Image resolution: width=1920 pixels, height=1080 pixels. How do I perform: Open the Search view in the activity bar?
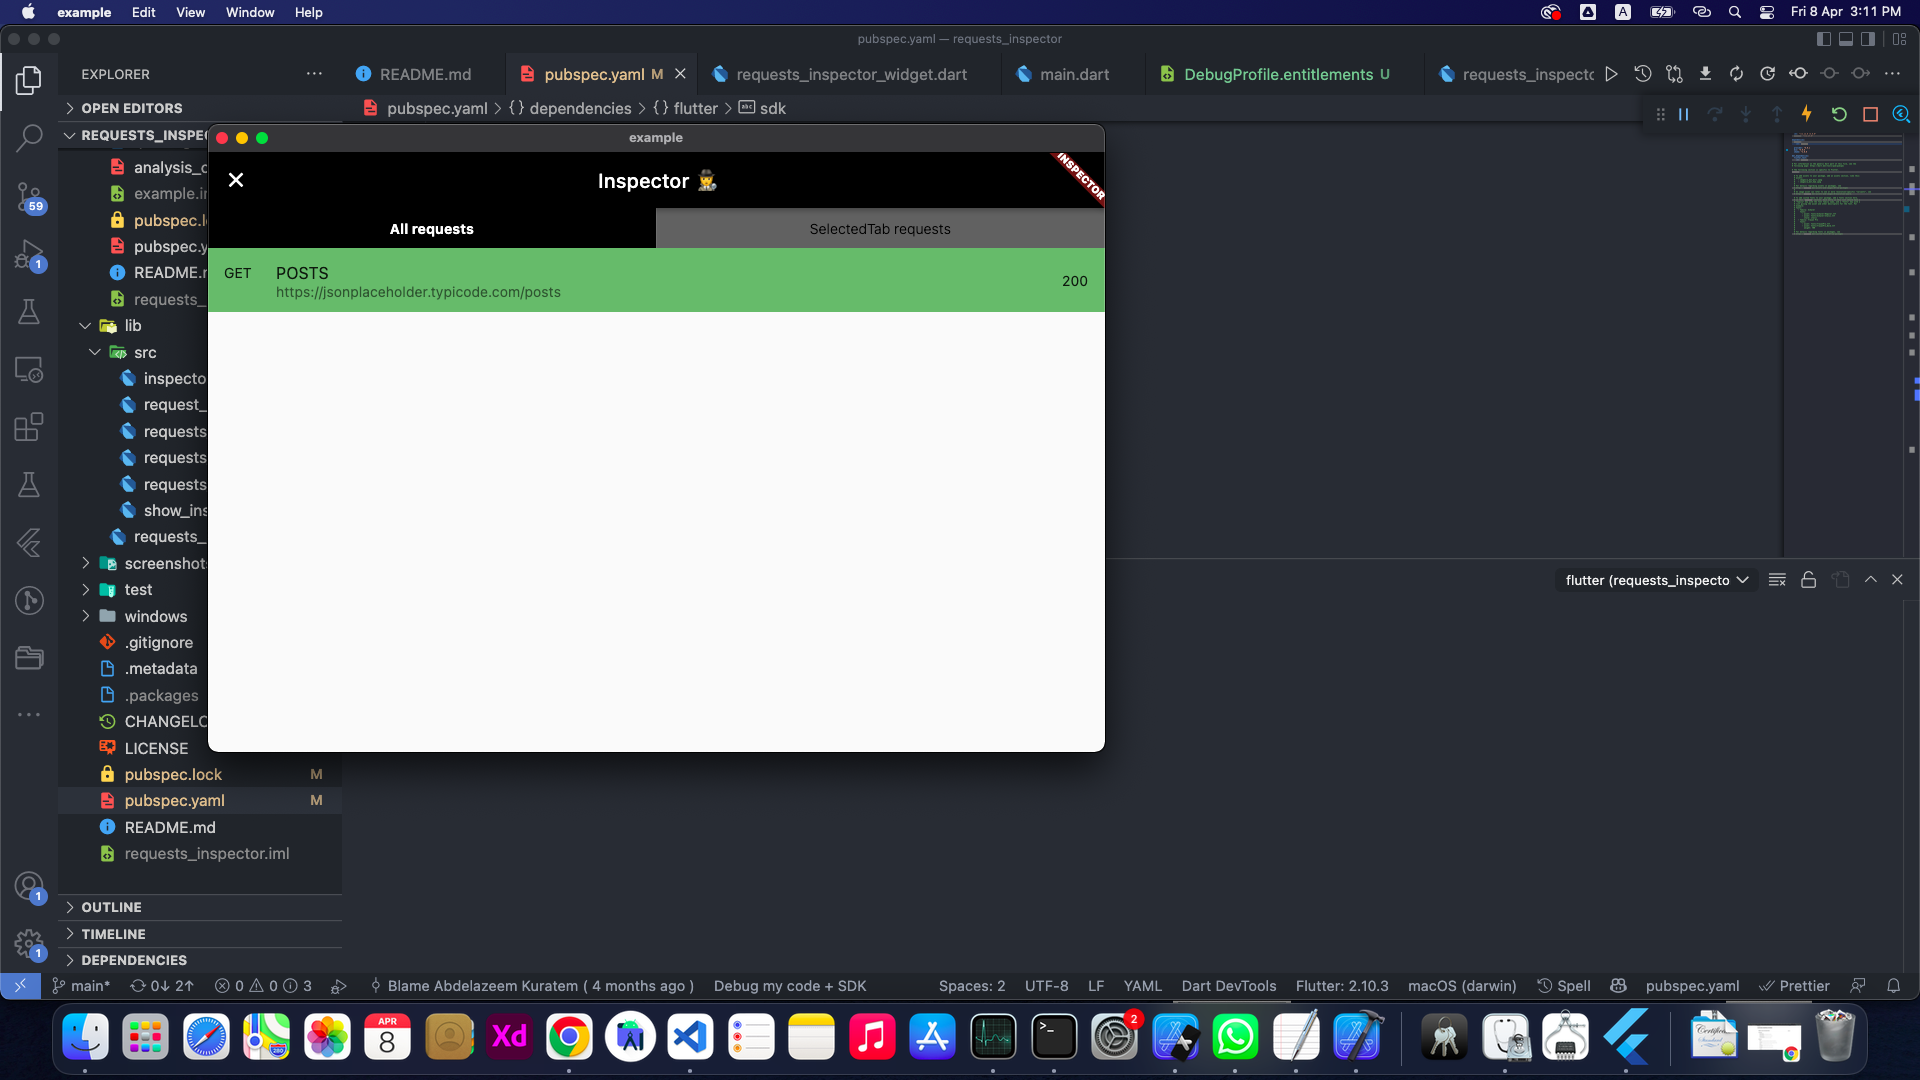pyautogui.click(x=29, y=137)
